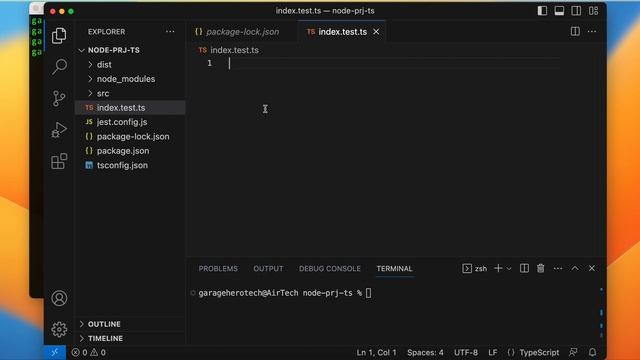
Task: Open the Manage gear icon
Action: pyautogui.click(x=59, y=329)
